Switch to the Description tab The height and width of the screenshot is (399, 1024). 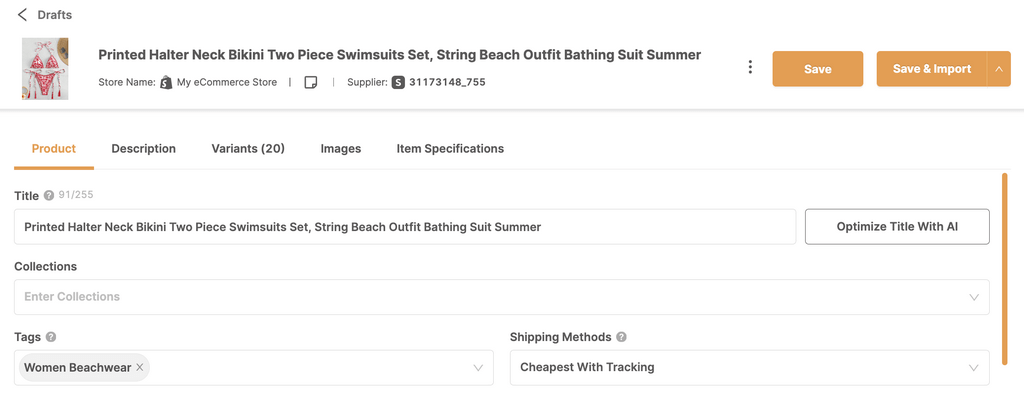(144, 149)
